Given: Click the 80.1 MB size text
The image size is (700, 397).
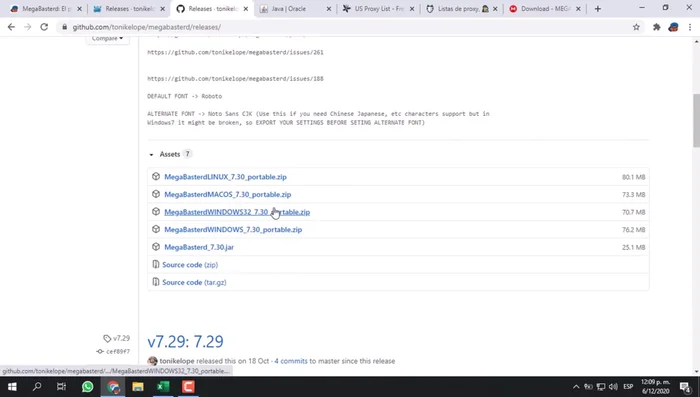Looking at the screenshot, I should [x=633, y=177].
